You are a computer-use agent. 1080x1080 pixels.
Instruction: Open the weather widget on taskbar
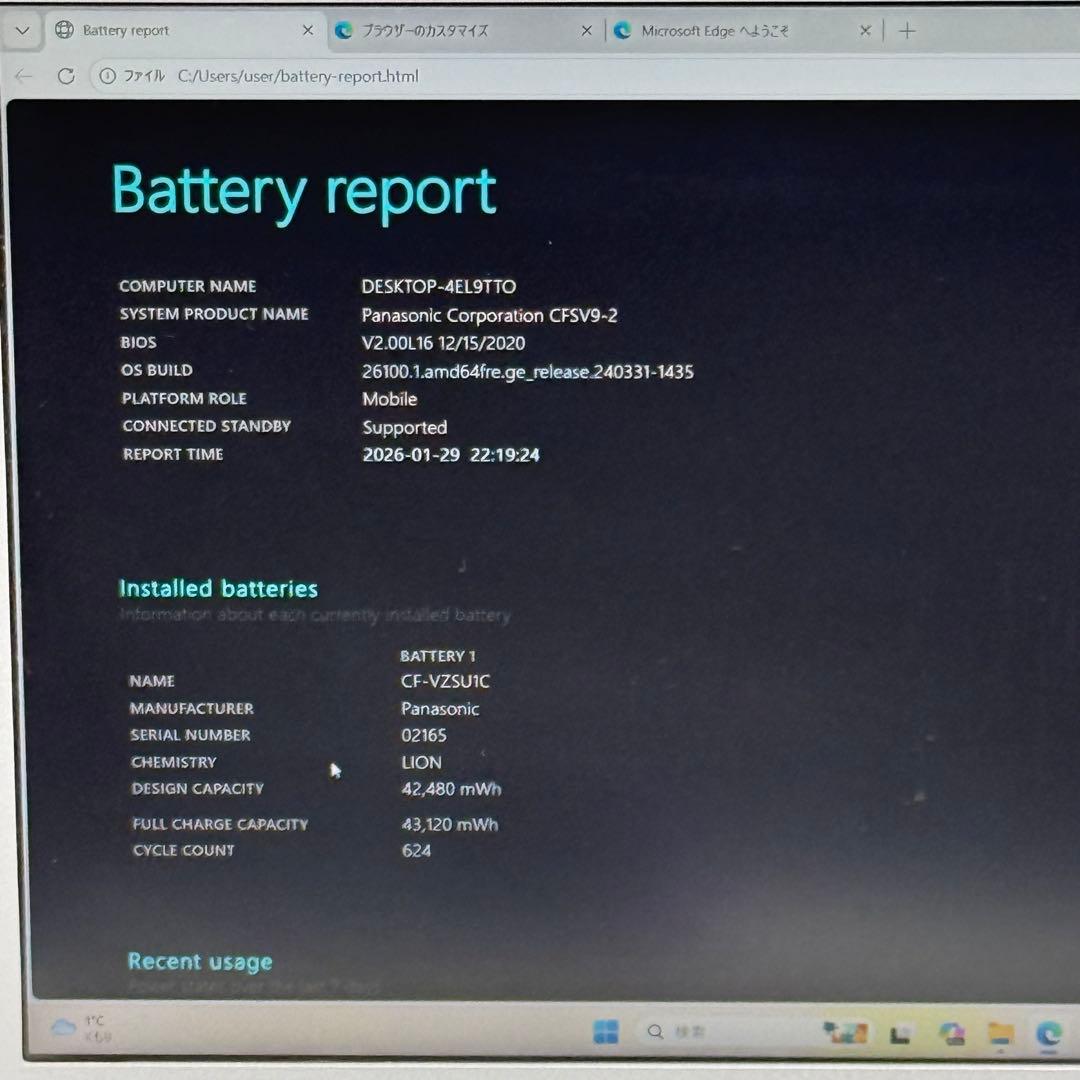pos(82,1028)
